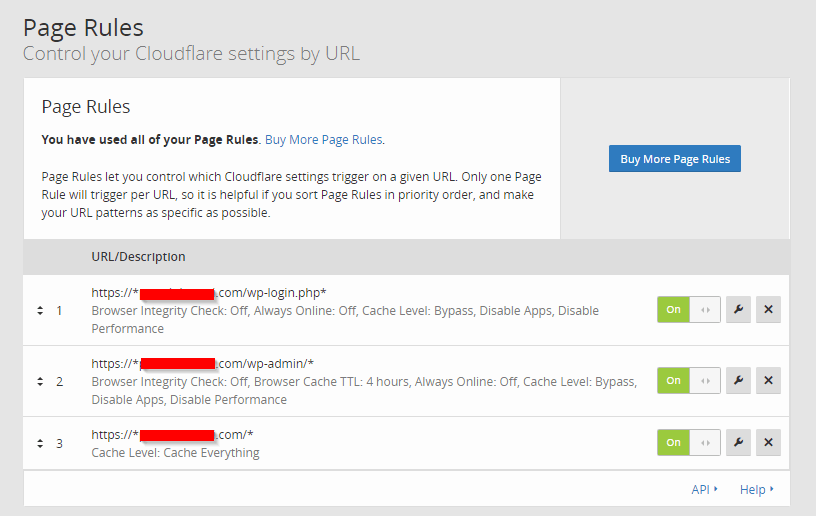
Task: Click the URL/Description column header
Action: [x=138, y=257]
